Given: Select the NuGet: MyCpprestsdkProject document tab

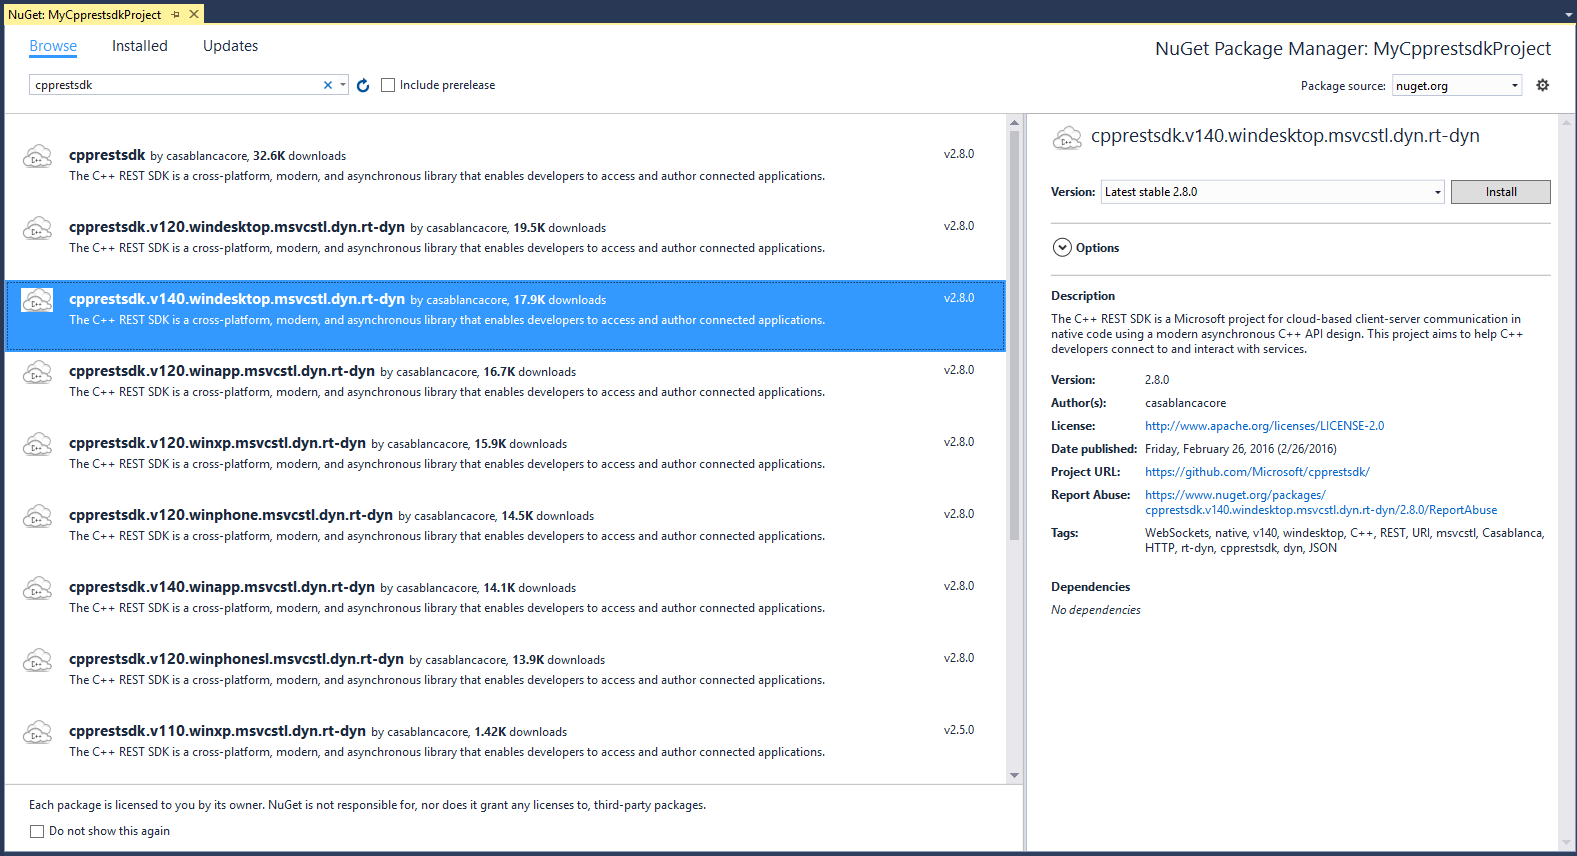Looking at the screenshot, I should [x=85, y=15].
